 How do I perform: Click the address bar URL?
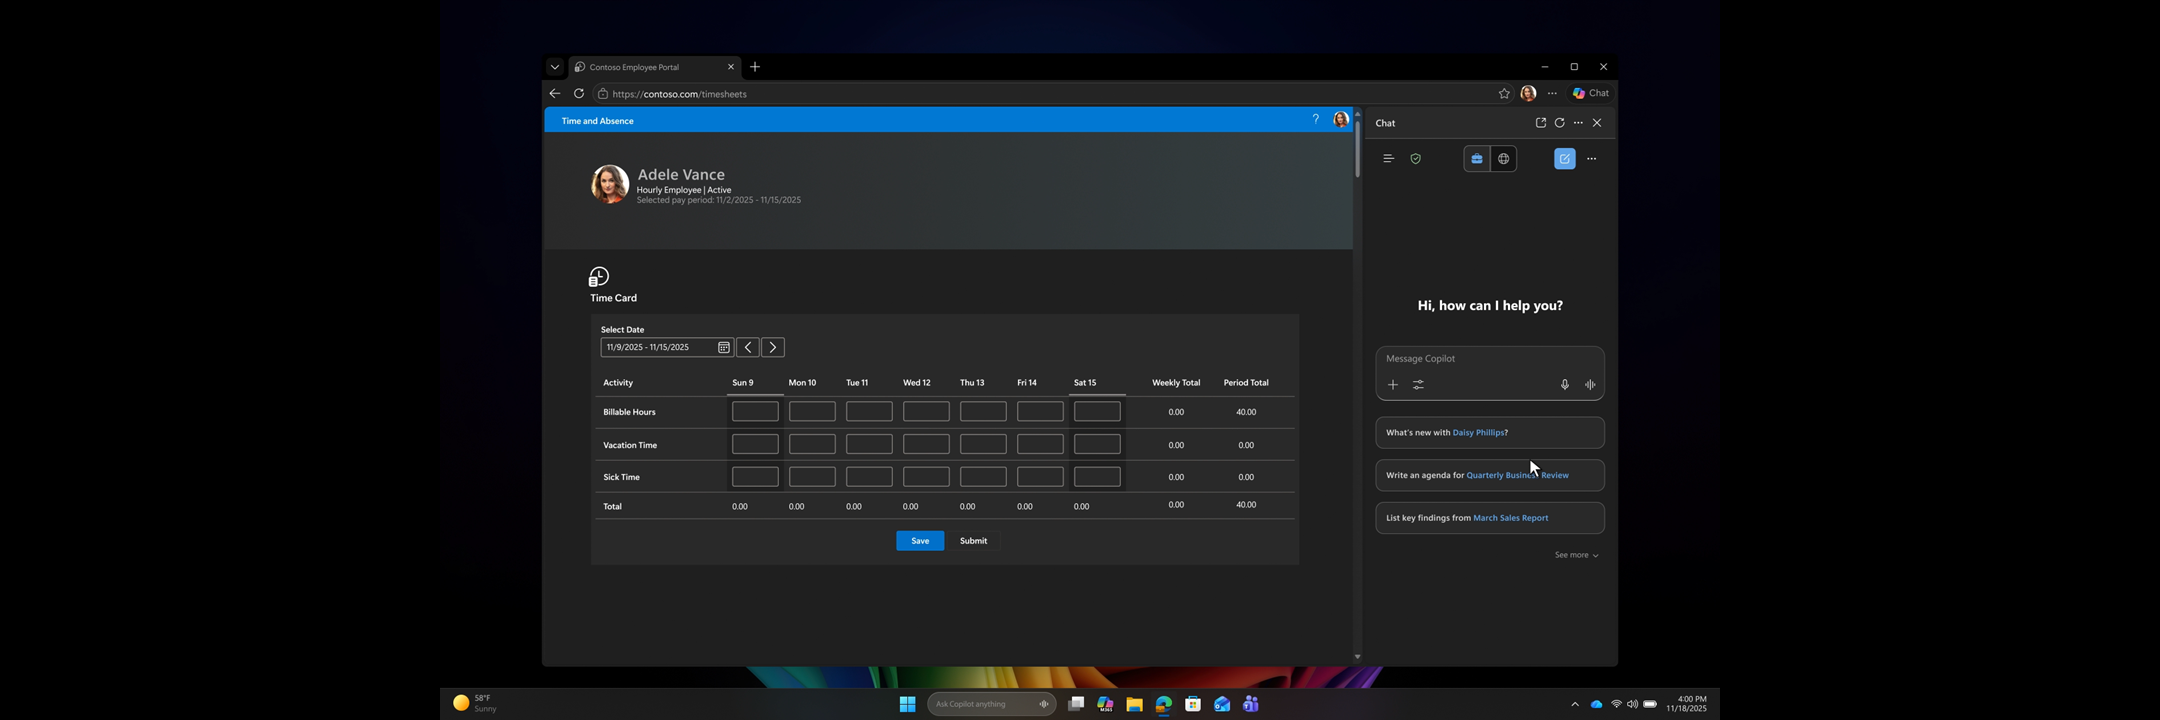(x=679, y=94)
